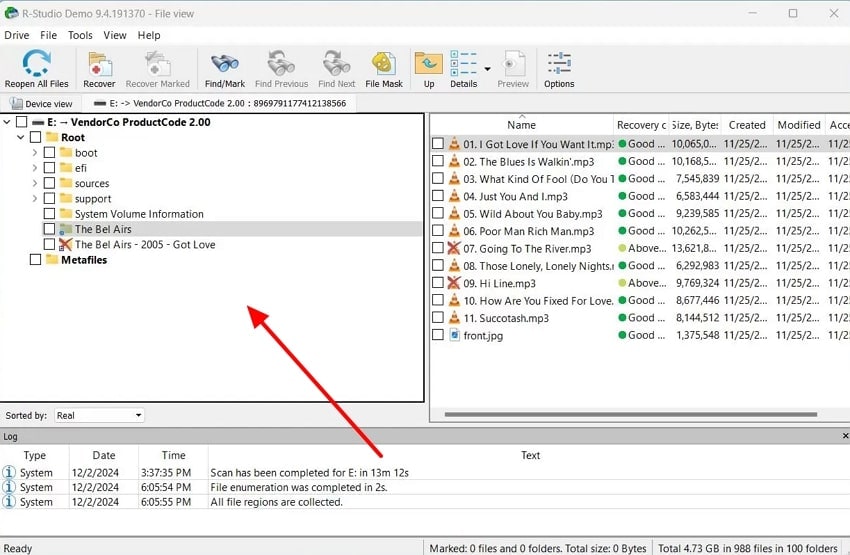Mark the Metafiles checkbox
Viewport: 850px width, 555px height.
coord(35,260)
